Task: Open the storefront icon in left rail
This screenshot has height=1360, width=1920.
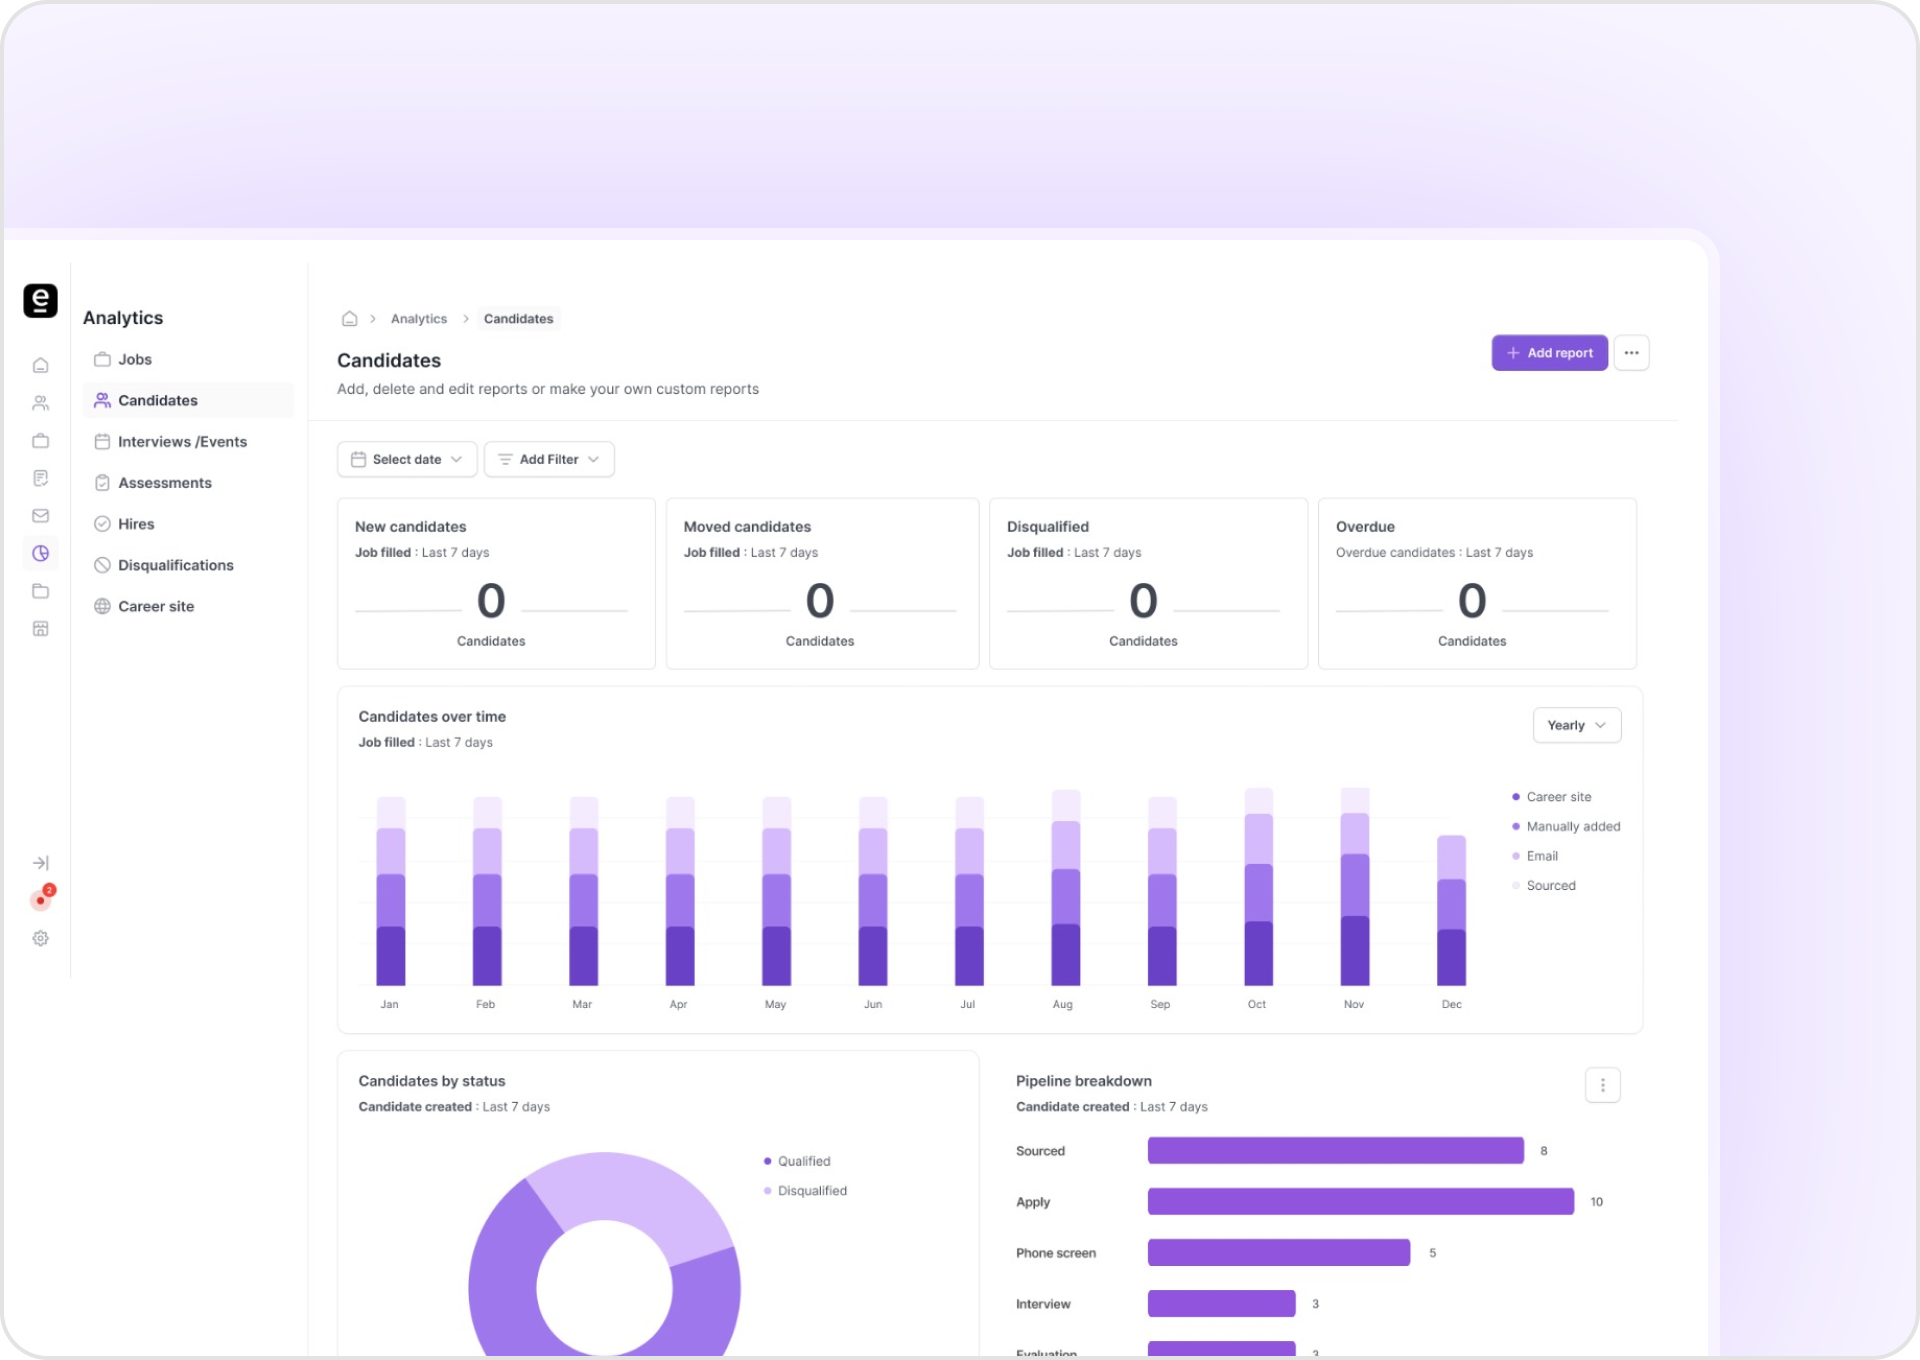Action: pyautogui.click(x=41, y=629)
